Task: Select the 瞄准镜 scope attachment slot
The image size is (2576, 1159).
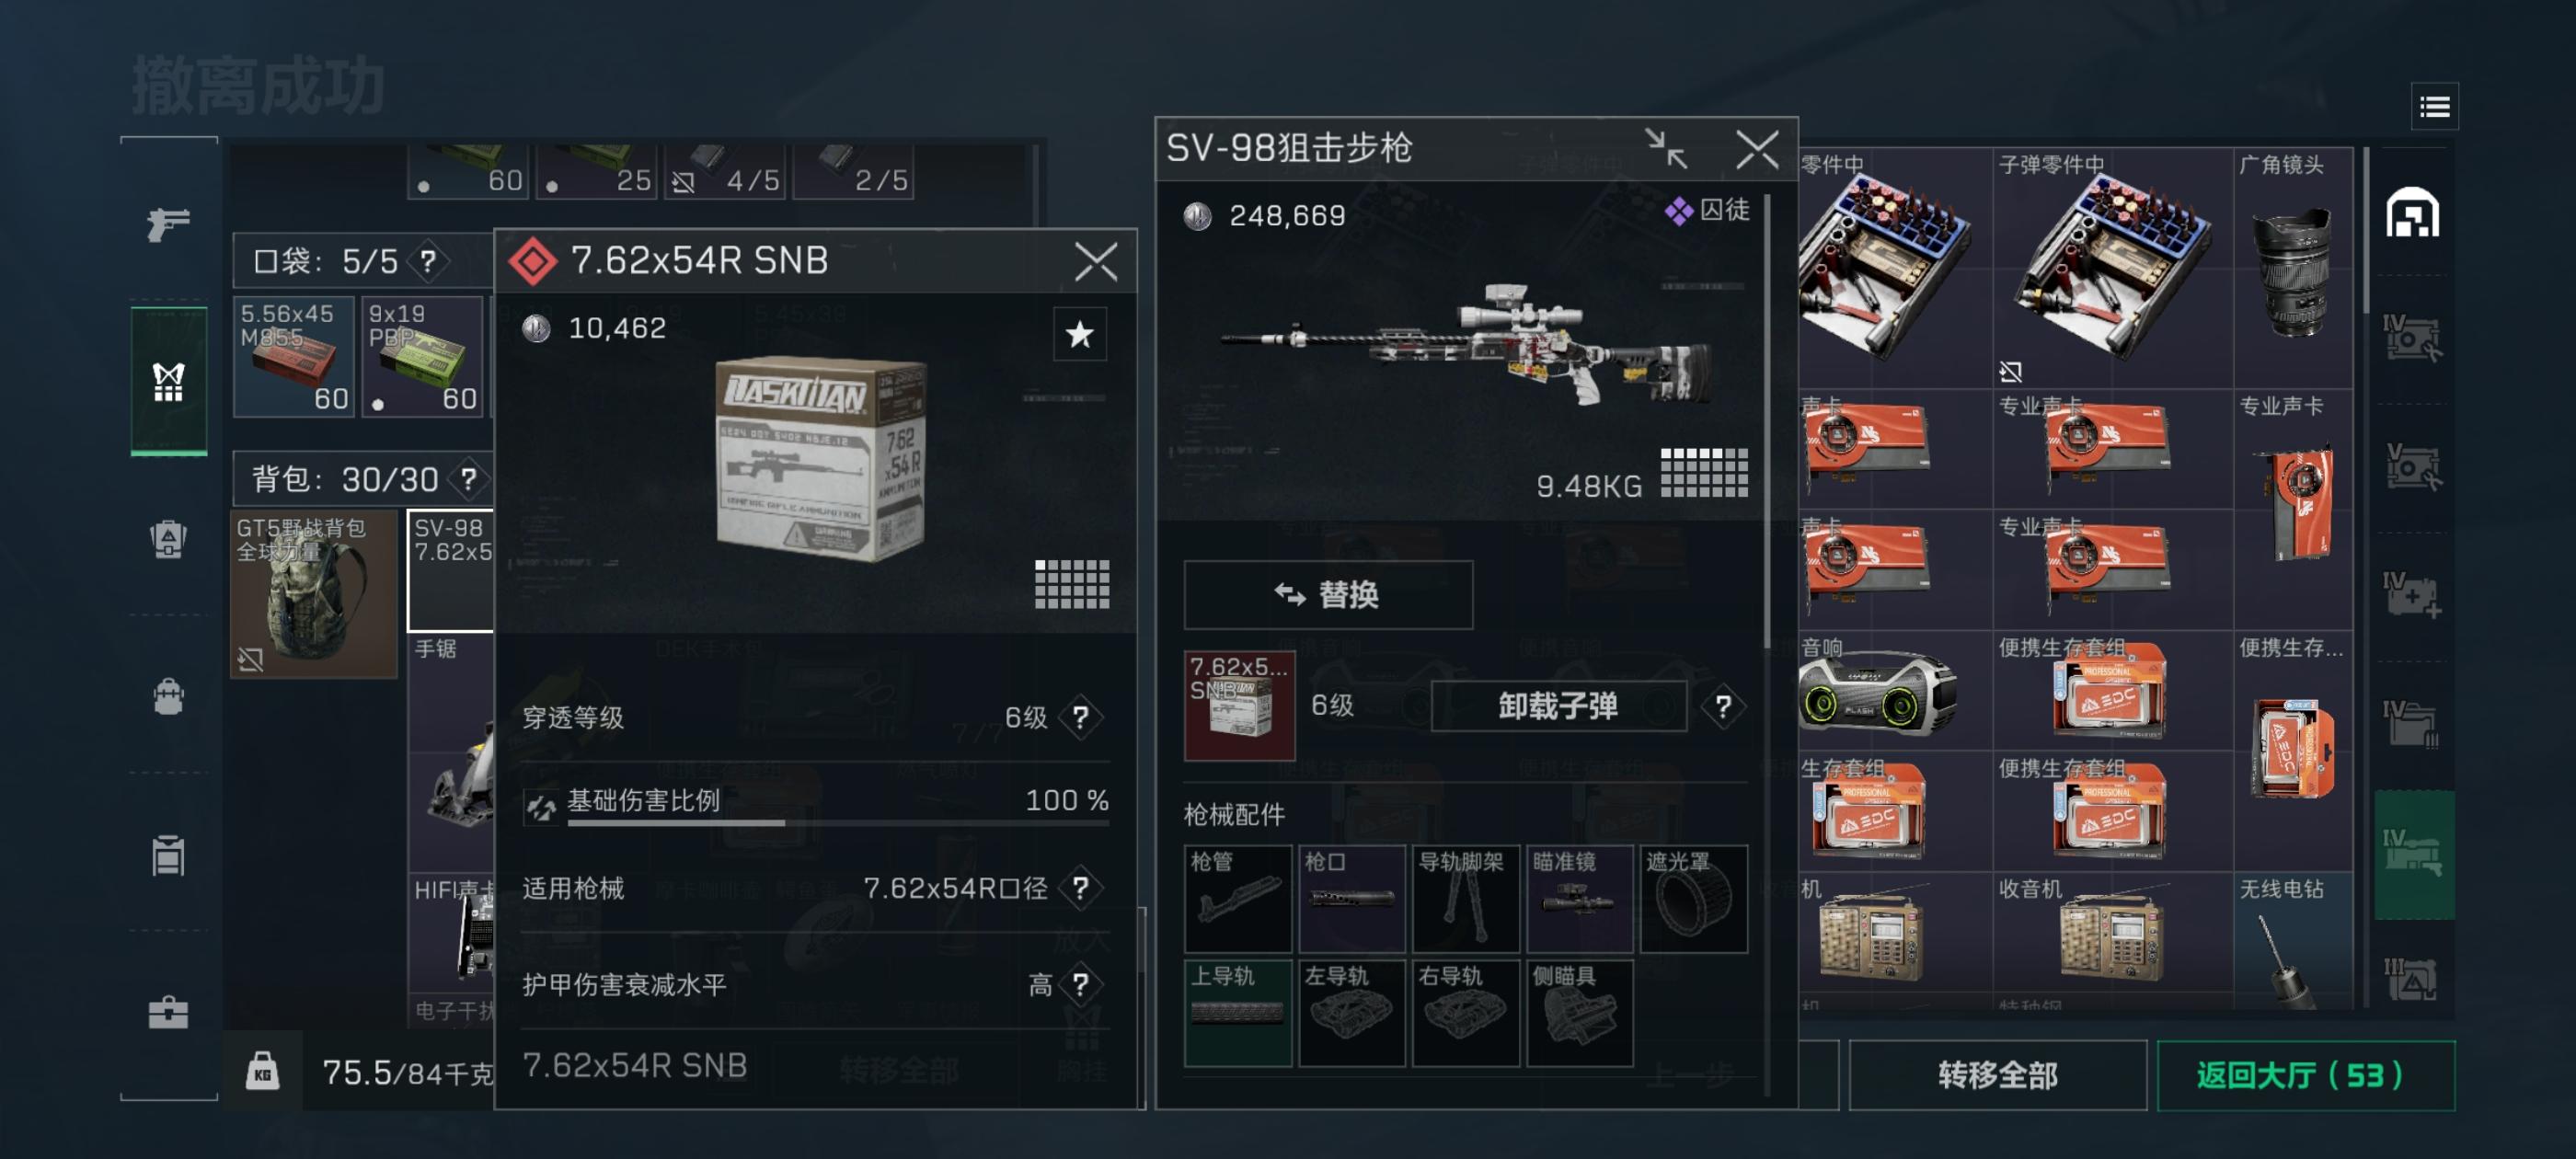Action: (x=1579, y=899)
